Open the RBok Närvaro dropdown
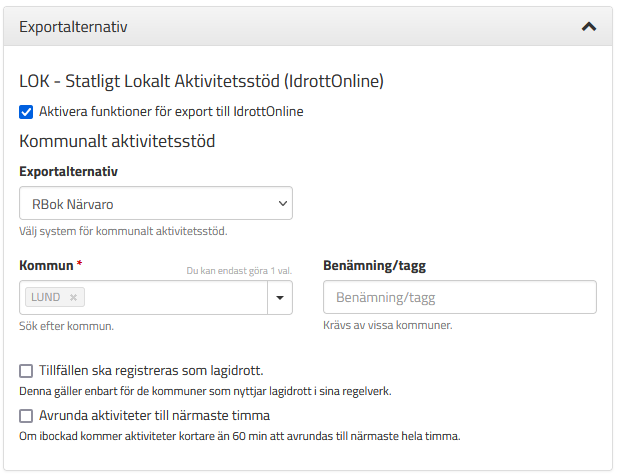This screenshot has width=618, height=476. (156, 203)
